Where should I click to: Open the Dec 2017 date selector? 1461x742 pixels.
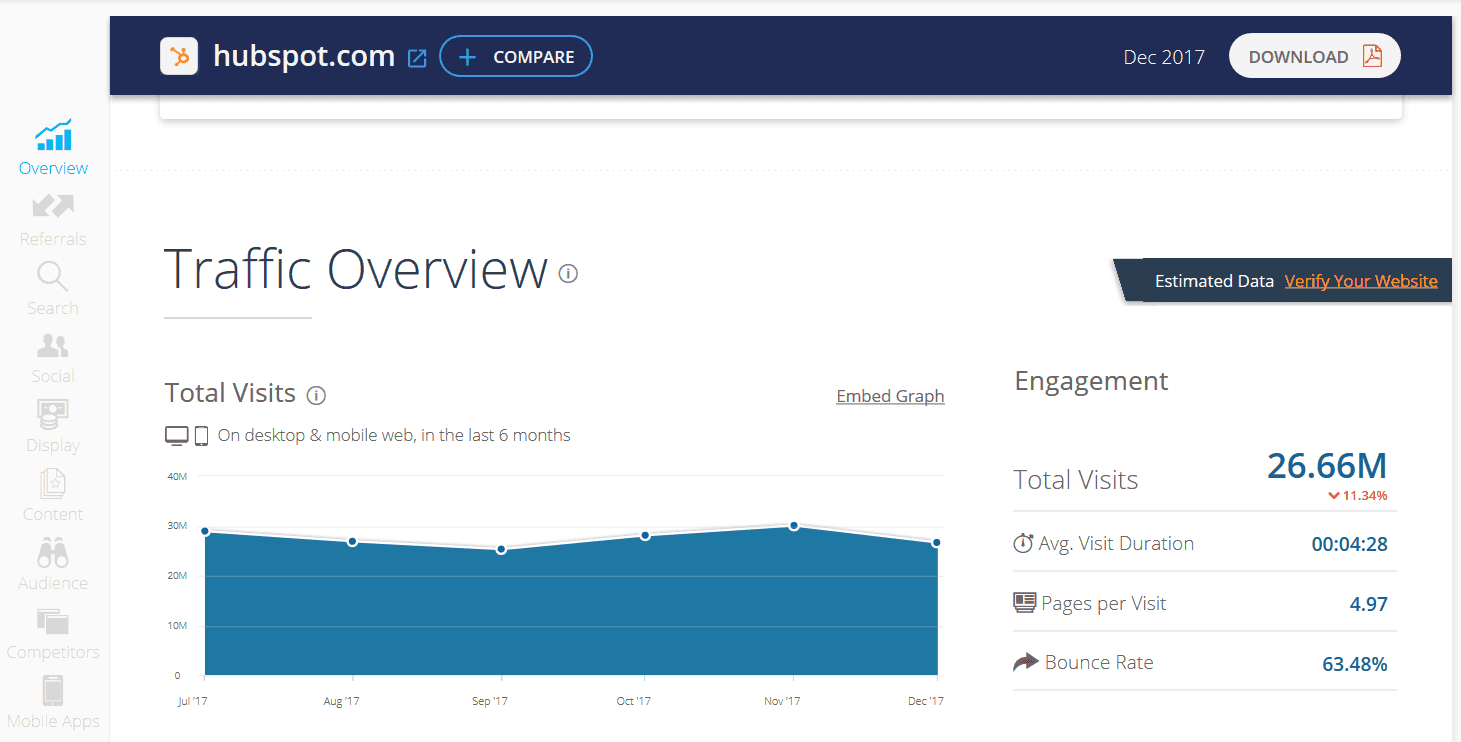pos(1163,57)
